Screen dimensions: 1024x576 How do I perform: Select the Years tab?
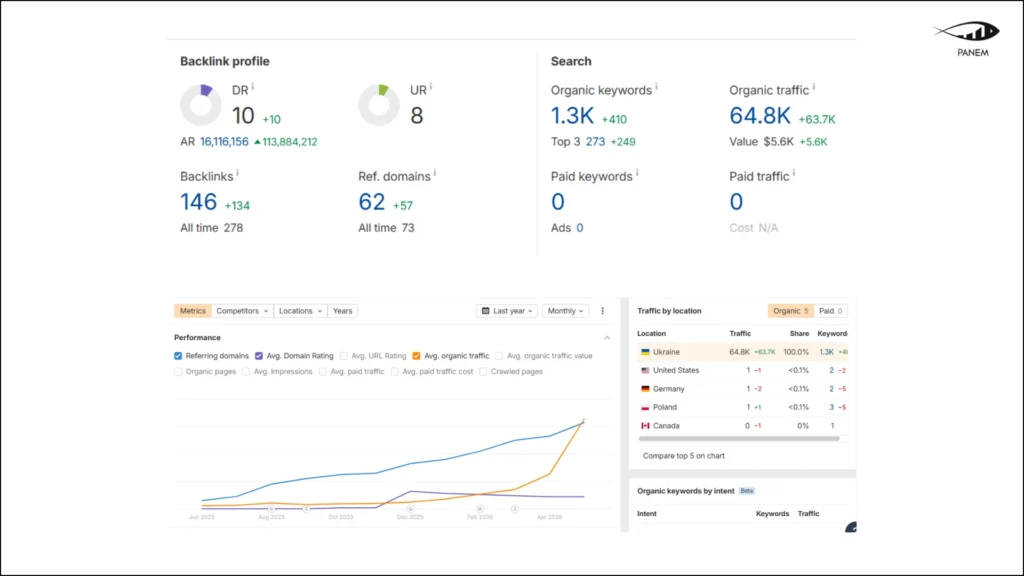click(x=342, y=311)
